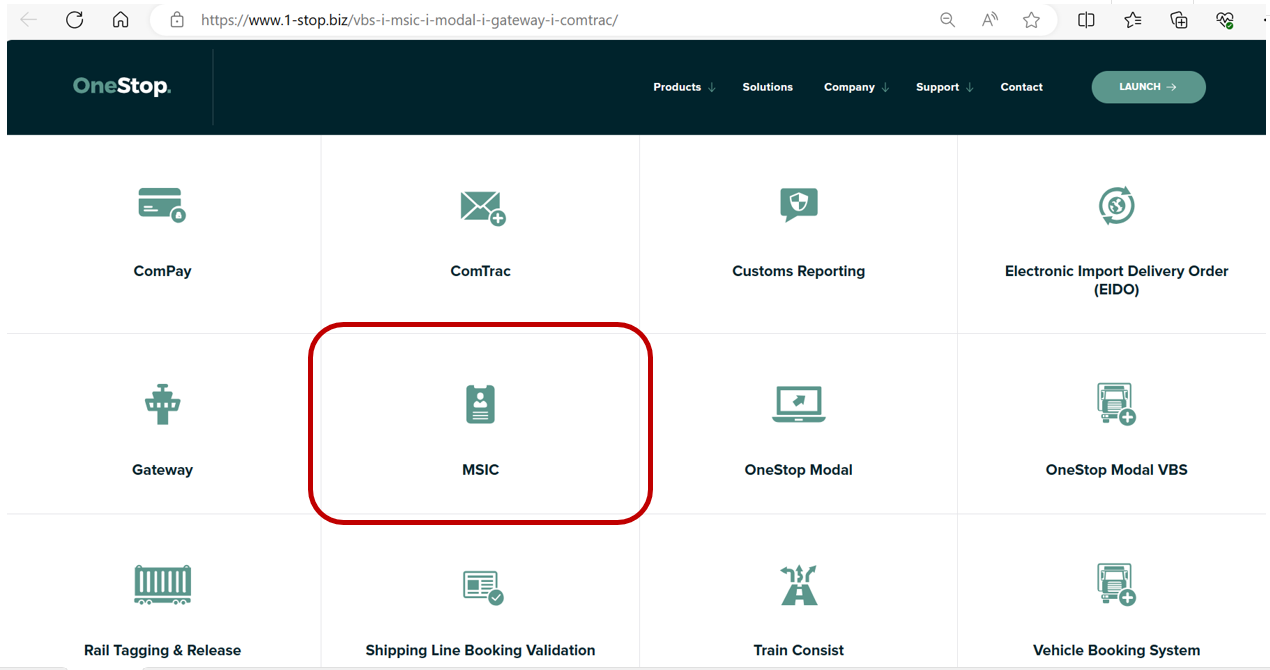Screen dimensions: 1270x670
Task: Click the browser back arrow
Action: tap(29, 20)
